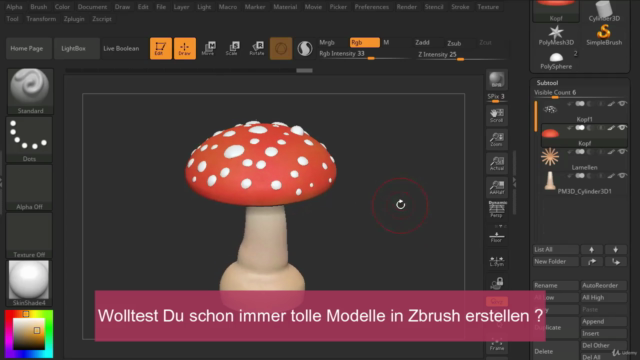Toggle visibility eye of Kopf1 subtool
The width and height of the screenshot is (640, 360).
pyautogui.click(x=622, y=104)
